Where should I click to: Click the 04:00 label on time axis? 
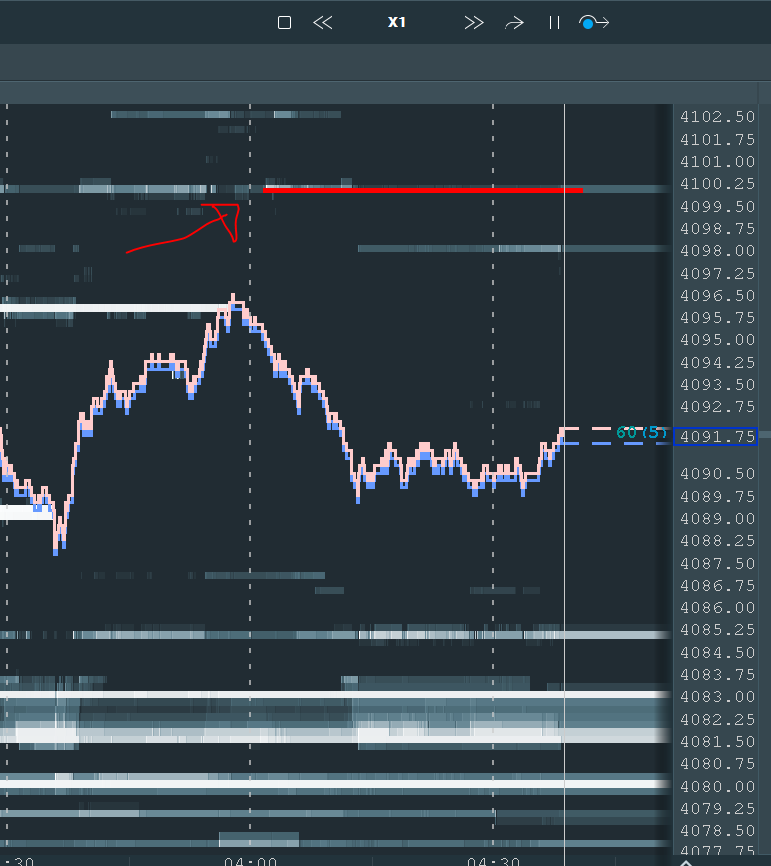[250, 860]
